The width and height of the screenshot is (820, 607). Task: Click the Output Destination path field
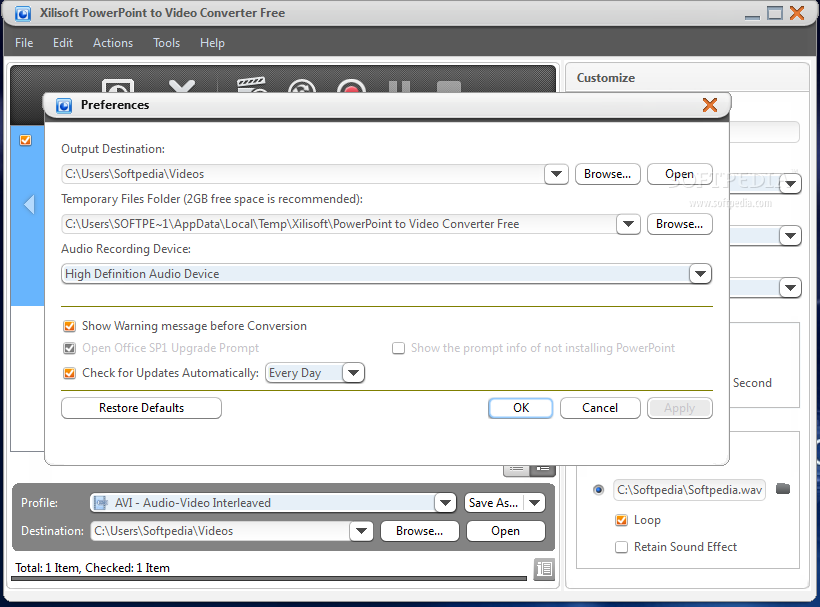coord(303,174)
